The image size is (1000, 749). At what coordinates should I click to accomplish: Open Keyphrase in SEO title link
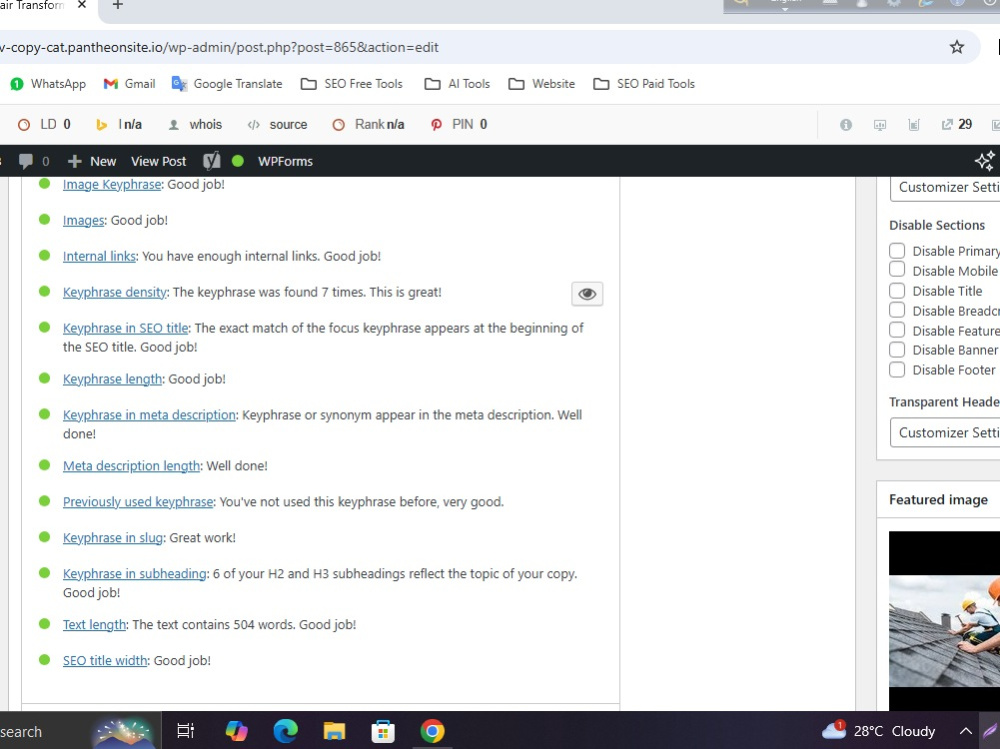point(125,328)
